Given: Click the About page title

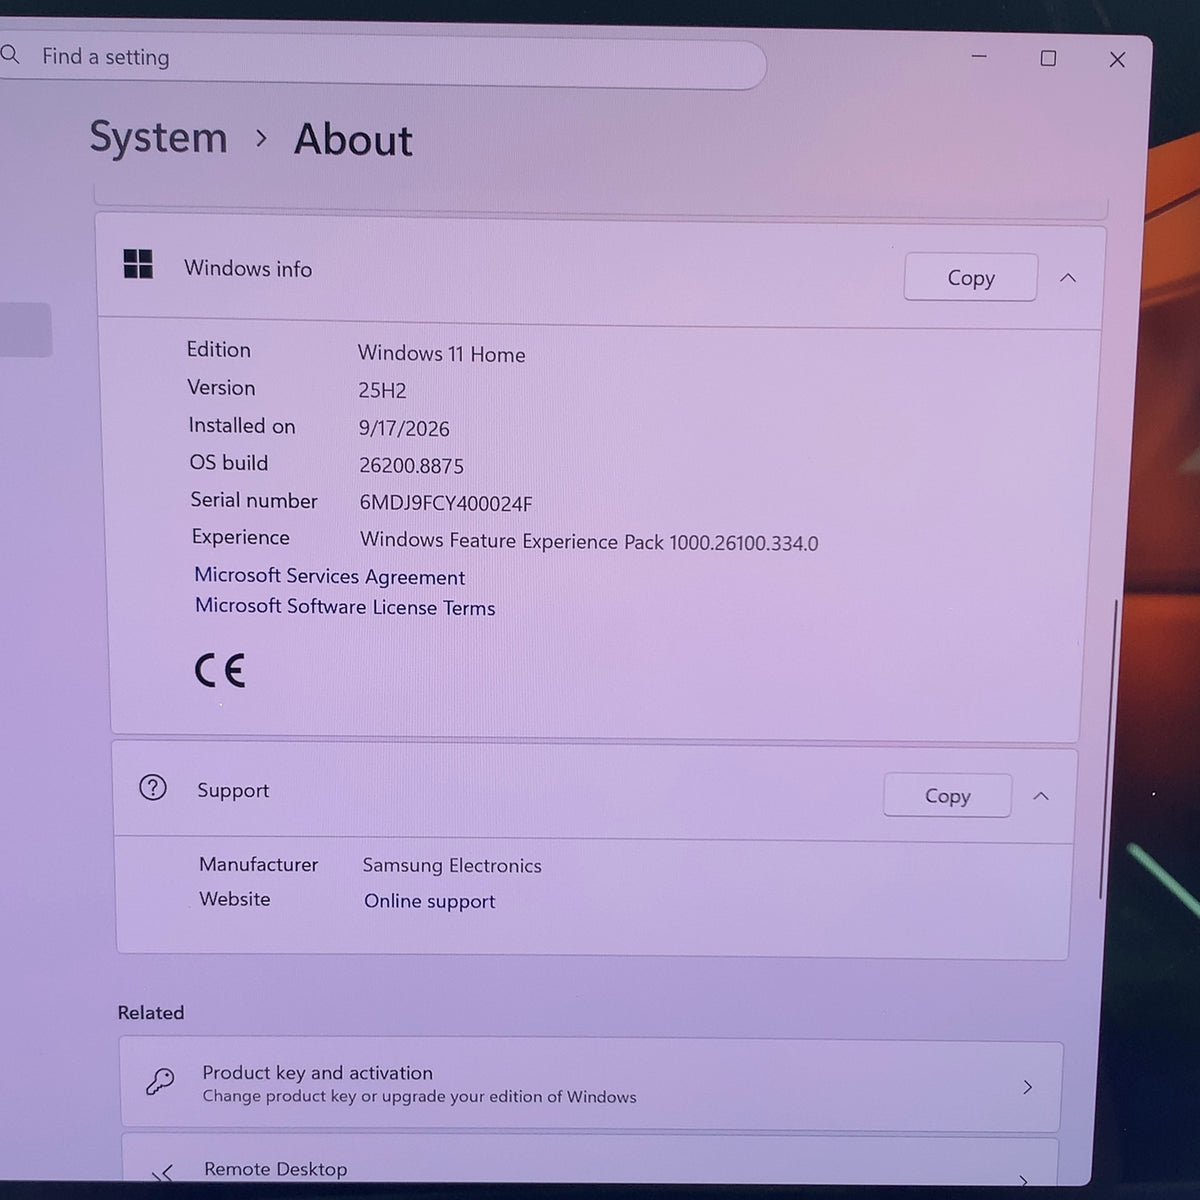Looking at the screenshot, I should tap(353, 140).
